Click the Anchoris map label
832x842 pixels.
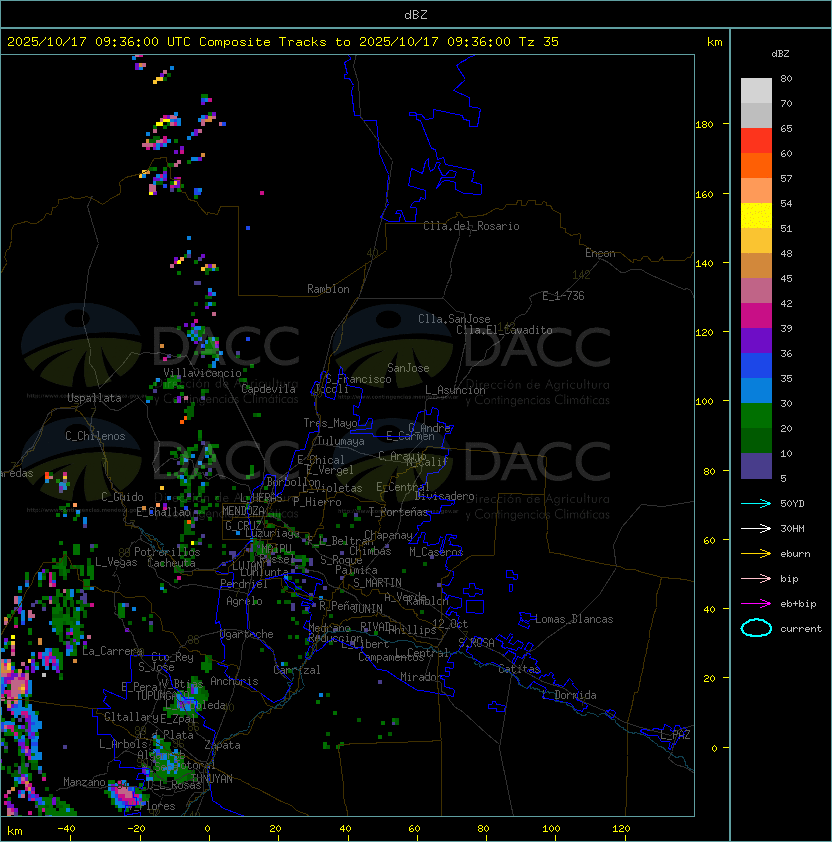pos(234,681)
